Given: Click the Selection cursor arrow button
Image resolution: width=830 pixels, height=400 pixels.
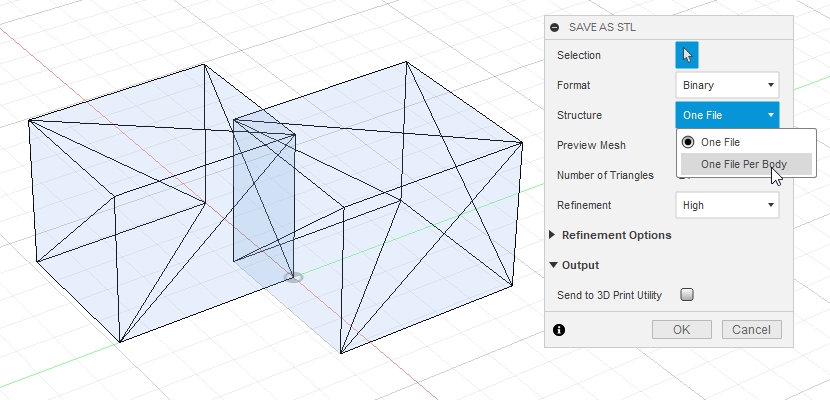Looking at the screenshot, I should (x=687, y=55).
